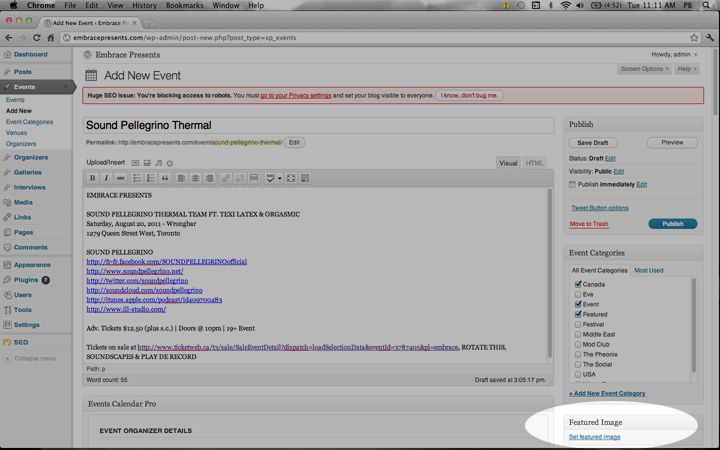Screen dimensions: 720x450
Task: Click the blue Publish button
Action: (x=672, y=224)
